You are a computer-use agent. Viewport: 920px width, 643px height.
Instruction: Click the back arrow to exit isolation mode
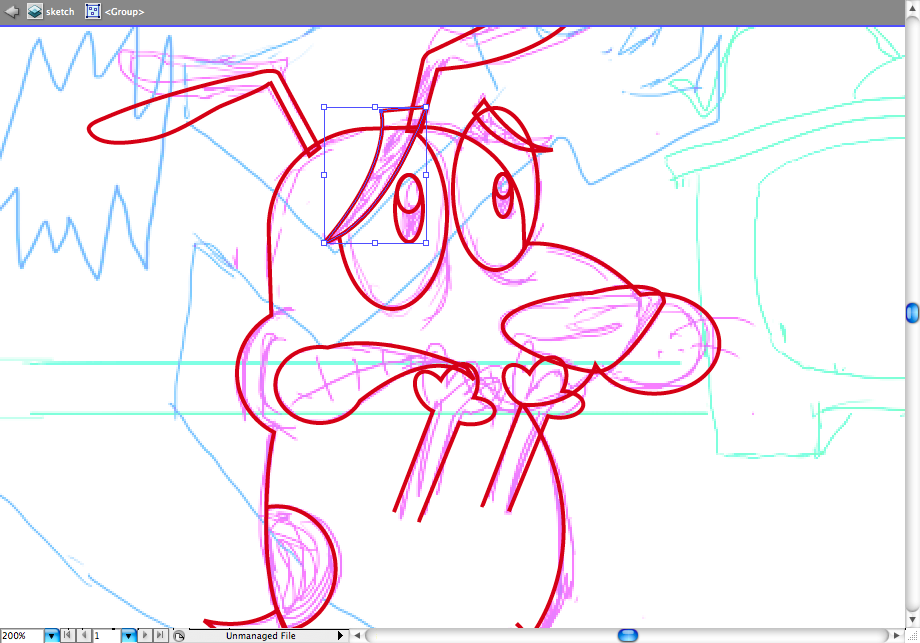coord(12,11)
